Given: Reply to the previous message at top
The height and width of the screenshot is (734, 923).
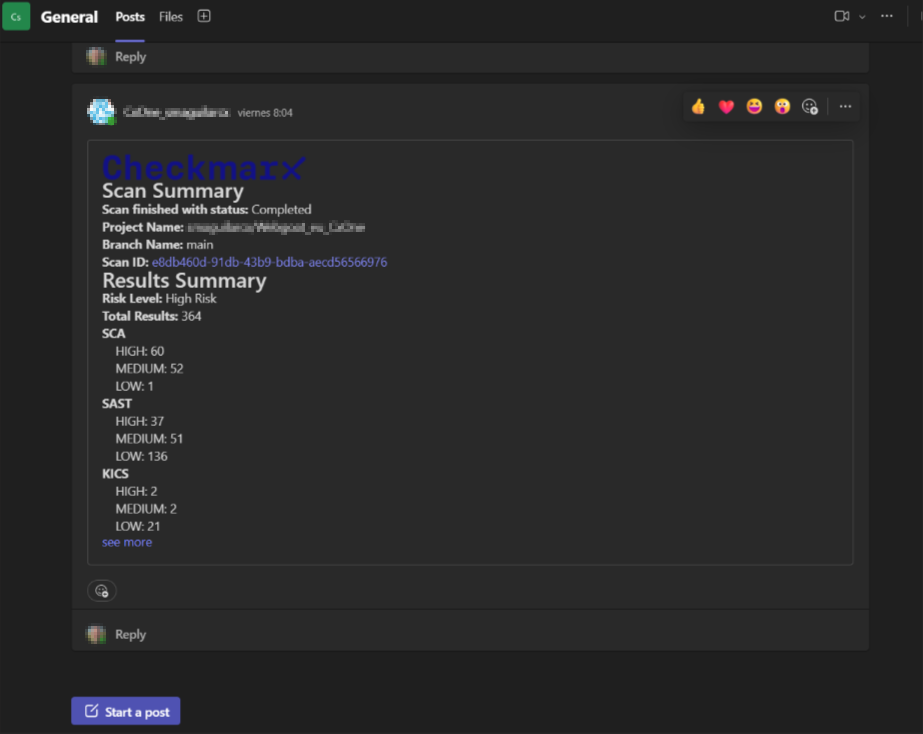Looking at the screenshot, I should point(131,57).
